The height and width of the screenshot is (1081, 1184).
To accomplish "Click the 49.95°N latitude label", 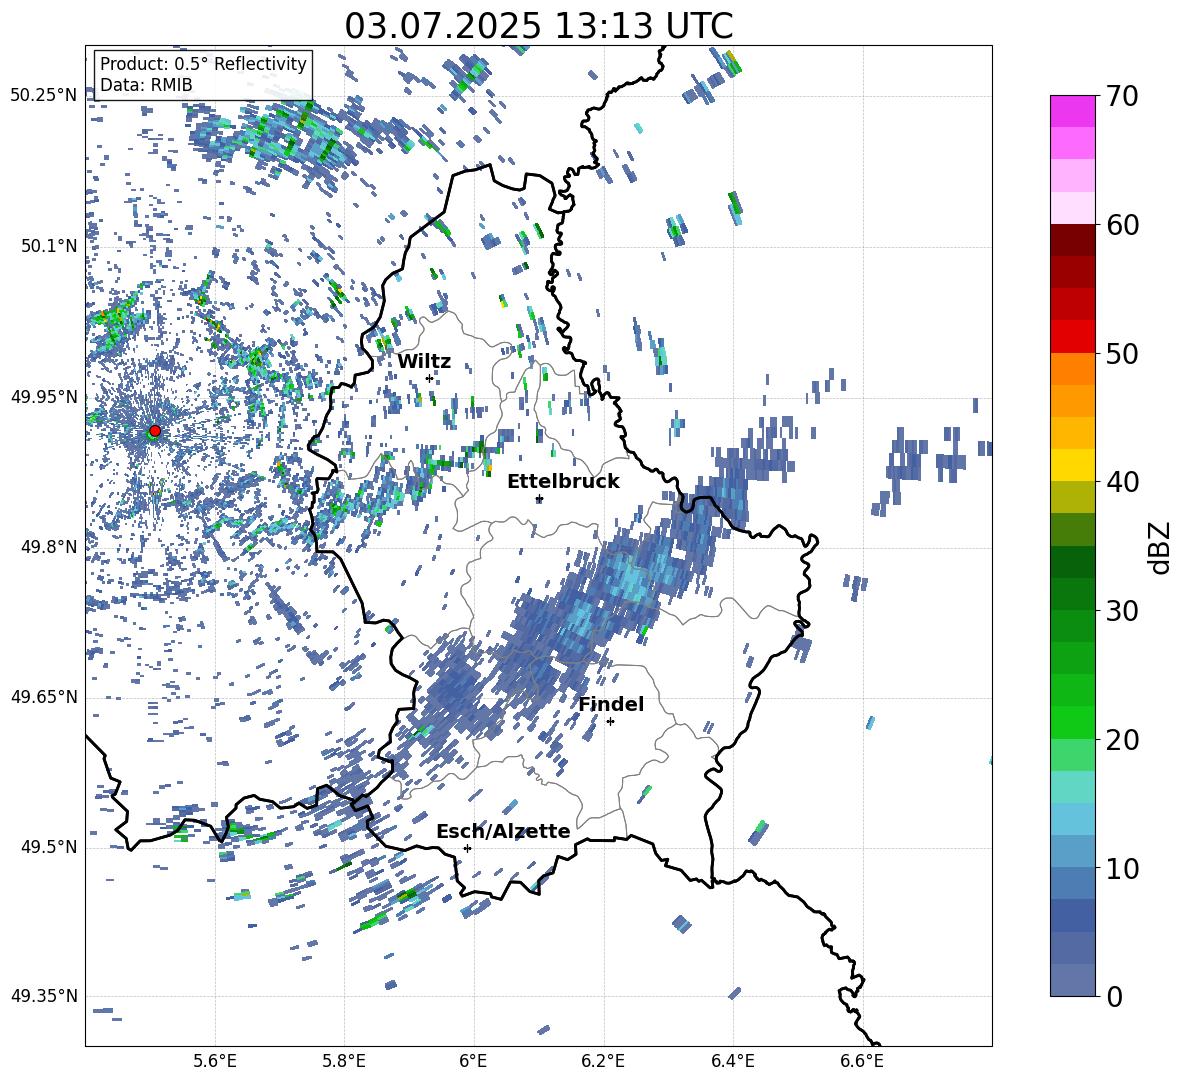I will (44, 396).
